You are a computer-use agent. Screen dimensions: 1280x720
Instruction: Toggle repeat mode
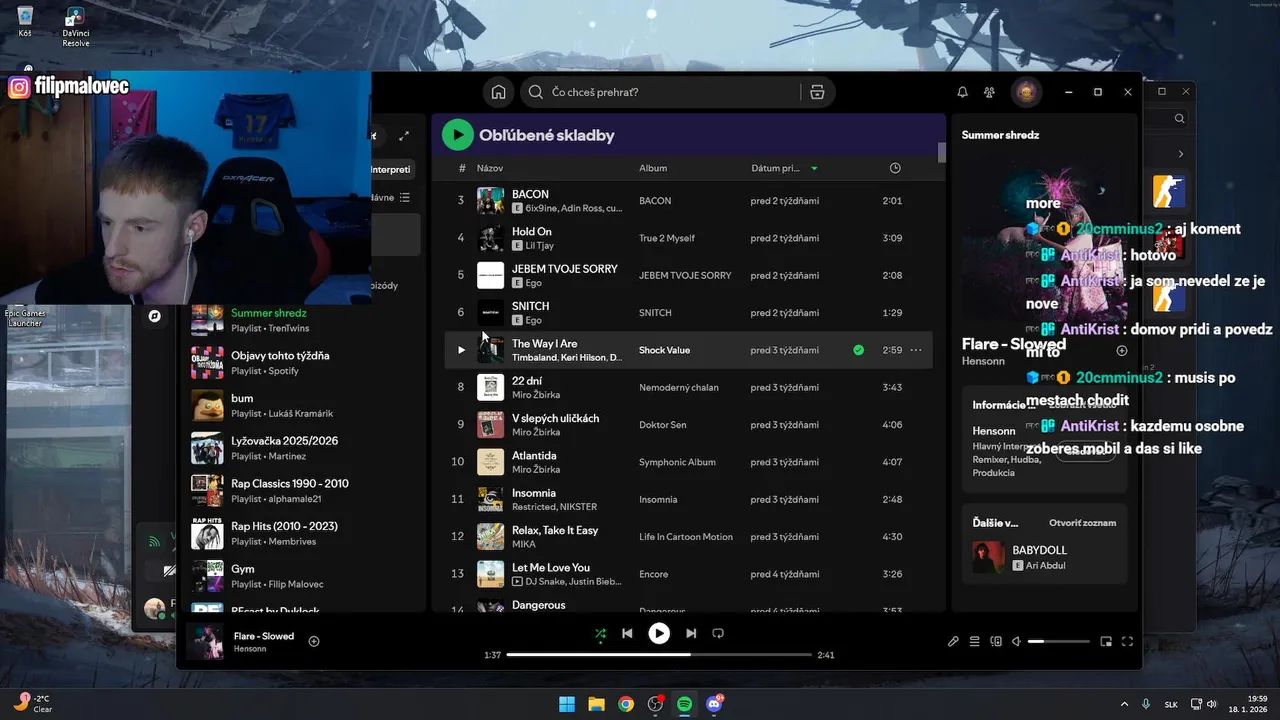click(718, 633)
